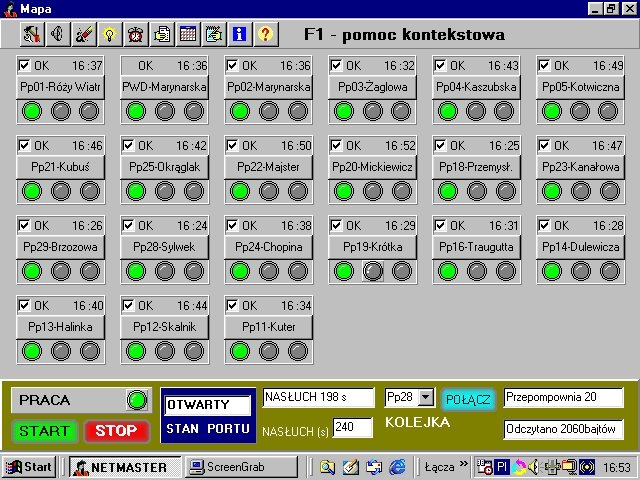
Task: Open the Pp22-Majster station button
Action: click(269, 167)
